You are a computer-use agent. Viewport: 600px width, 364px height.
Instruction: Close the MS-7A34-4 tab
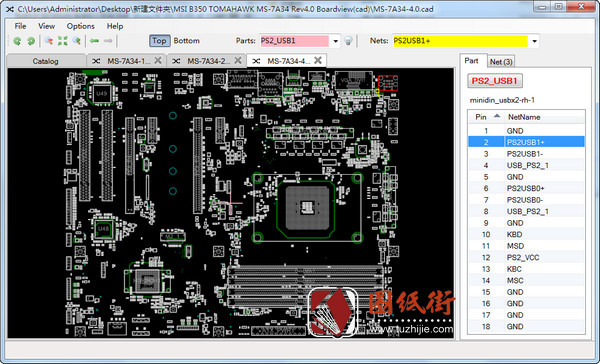[x=318, y=60]
